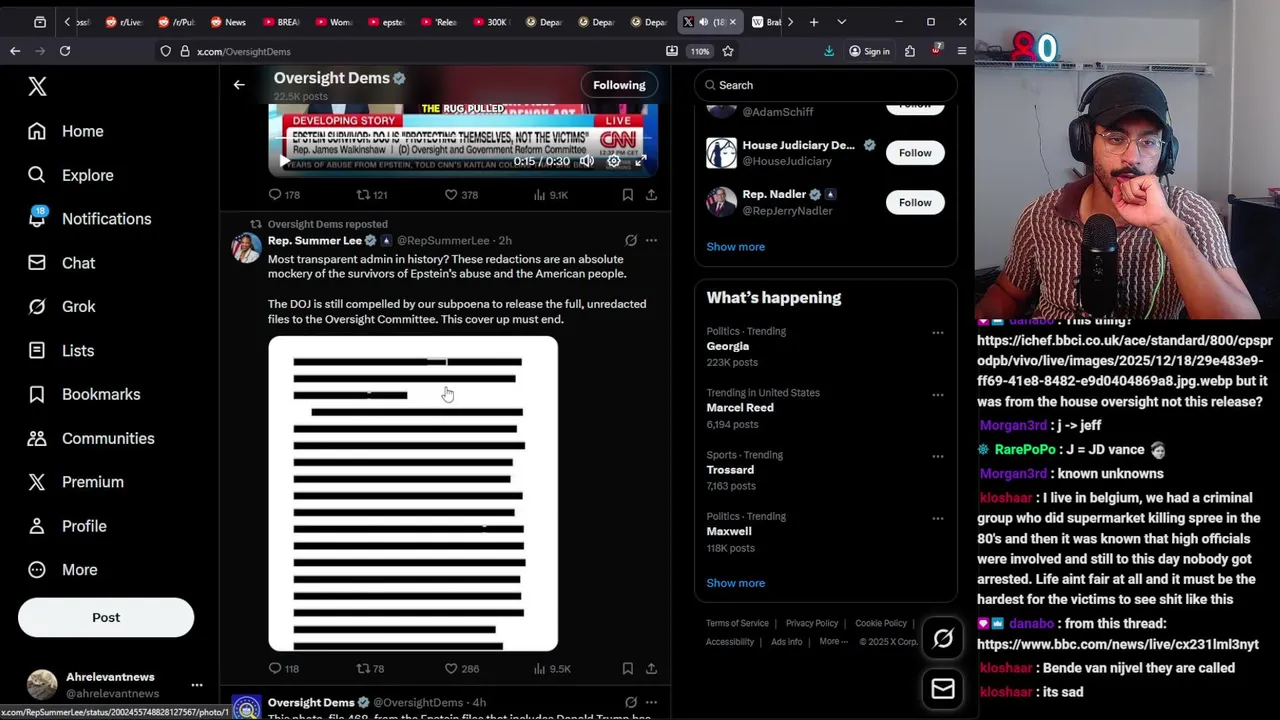
Task: Open account options next to Ahrelevantnews
Action: point(197,685)
